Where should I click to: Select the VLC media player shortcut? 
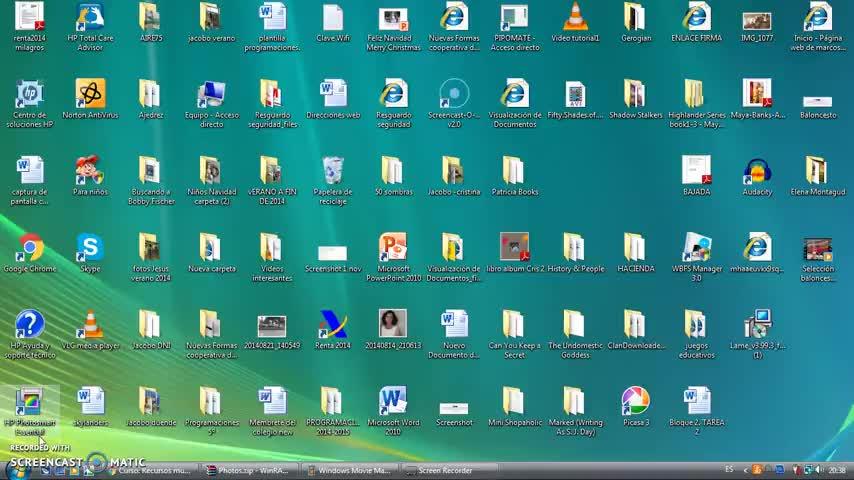(90, 324)
